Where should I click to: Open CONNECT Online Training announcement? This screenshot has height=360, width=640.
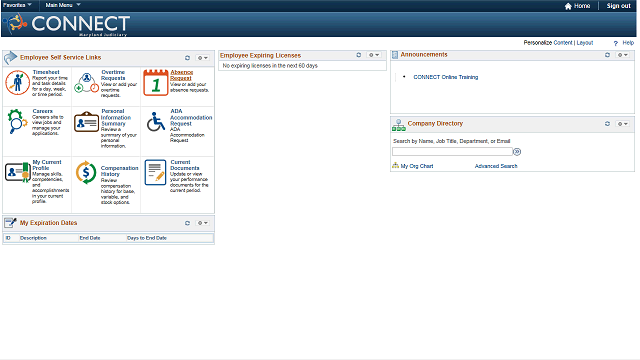click(x=446, y=77)
